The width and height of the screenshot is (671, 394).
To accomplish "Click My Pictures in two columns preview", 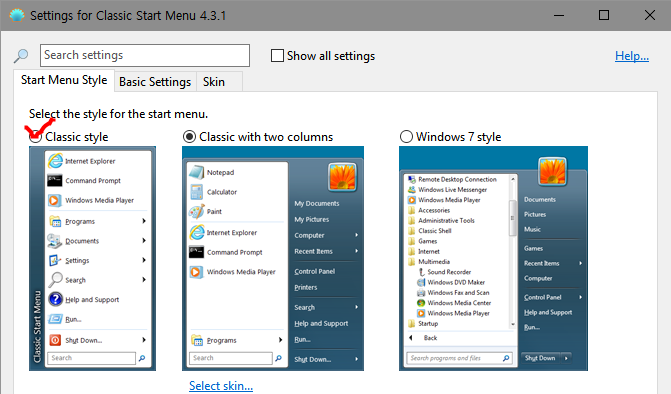I will (312, 219).
